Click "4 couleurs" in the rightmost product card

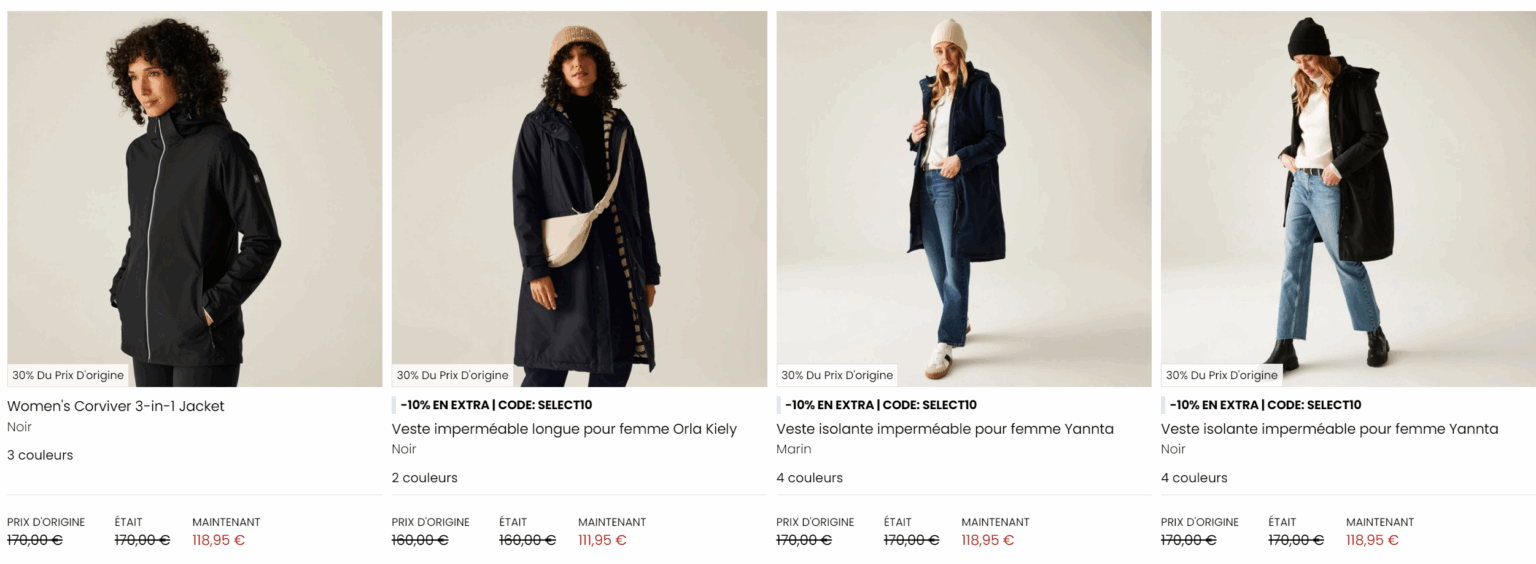click(1194, 478)
